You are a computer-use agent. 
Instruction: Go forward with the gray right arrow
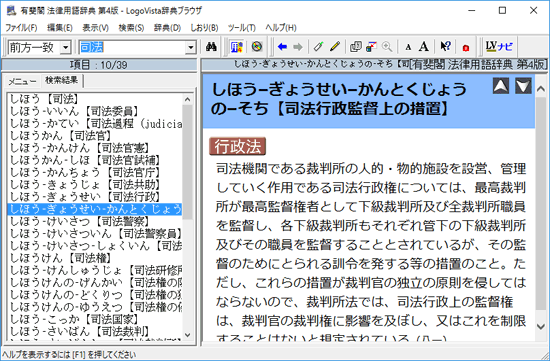coord(298,47)
